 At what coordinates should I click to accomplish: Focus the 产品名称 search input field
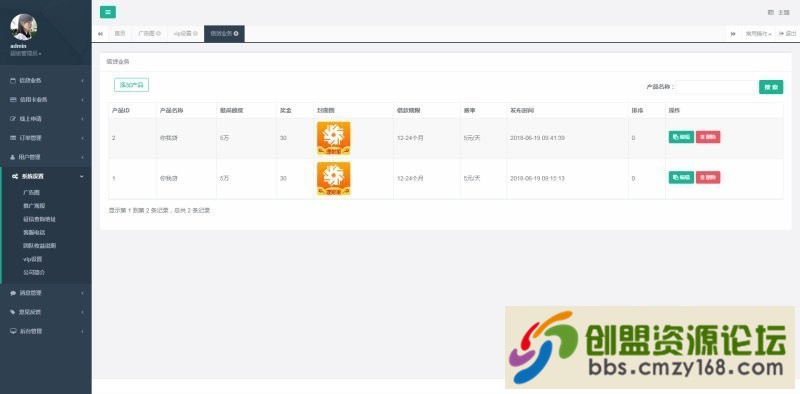click(717, 87)
